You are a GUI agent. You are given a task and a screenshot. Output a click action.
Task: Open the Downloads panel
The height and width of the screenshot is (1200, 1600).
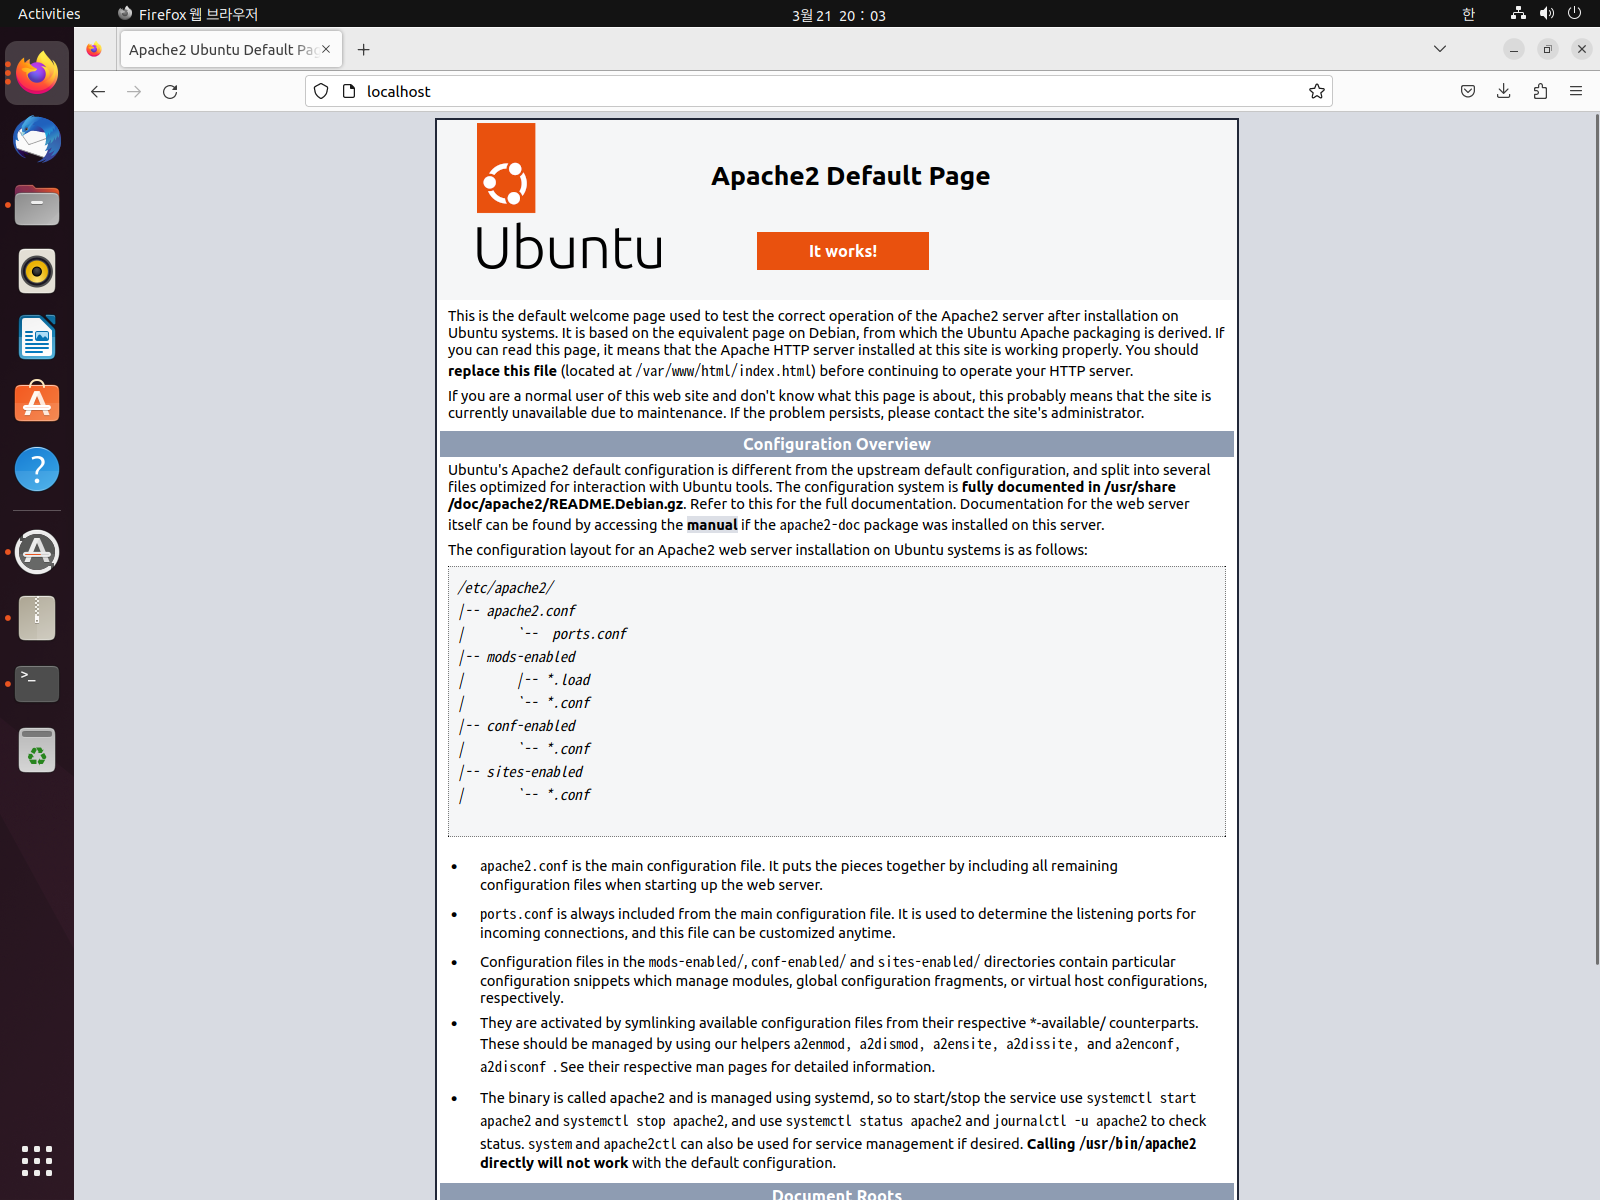[x=1504, y=91]
